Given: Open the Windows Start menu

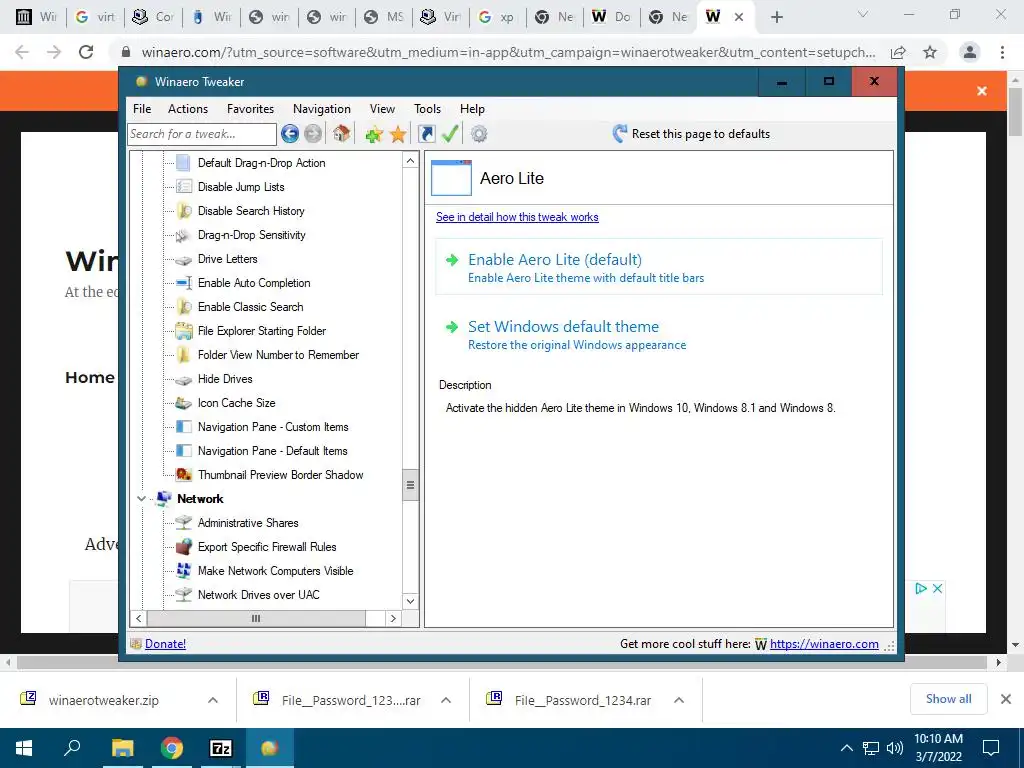Looking at the screenshot, I should pyautogui.click(x=24, y=748).
